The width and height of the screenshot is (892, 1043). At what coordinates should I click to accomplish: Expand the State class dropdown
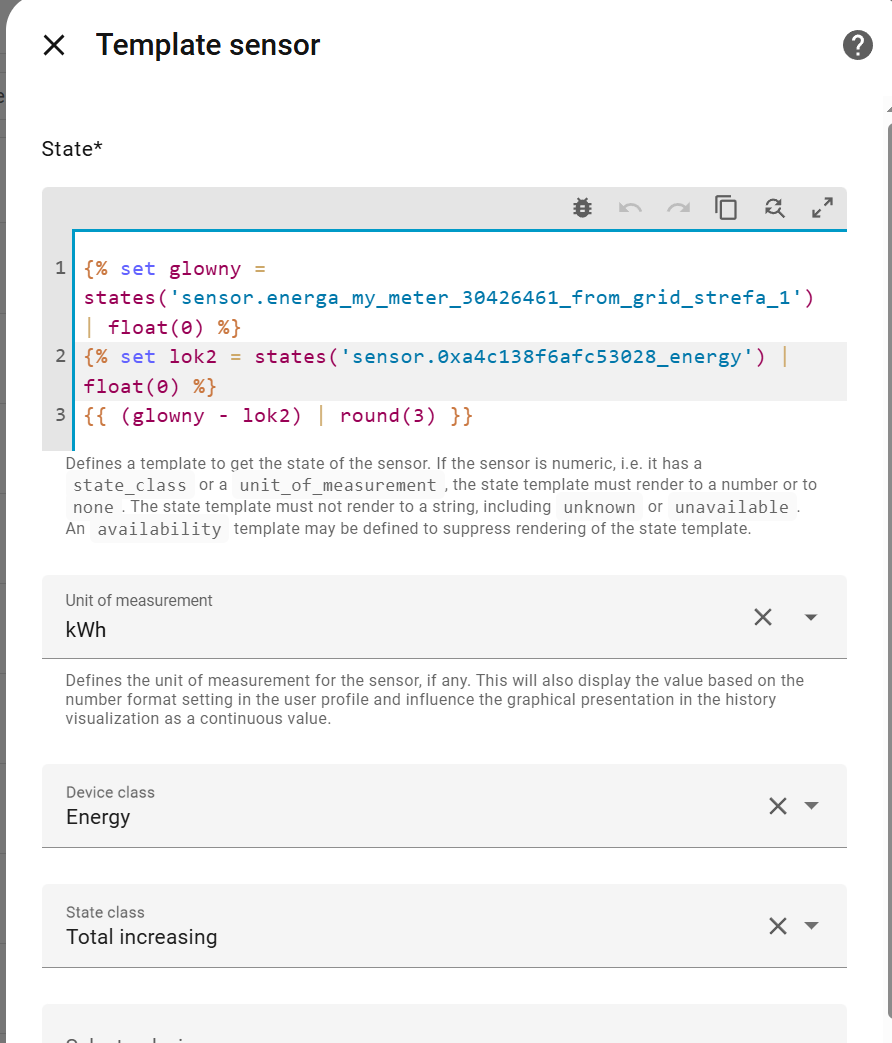point(811,926)
